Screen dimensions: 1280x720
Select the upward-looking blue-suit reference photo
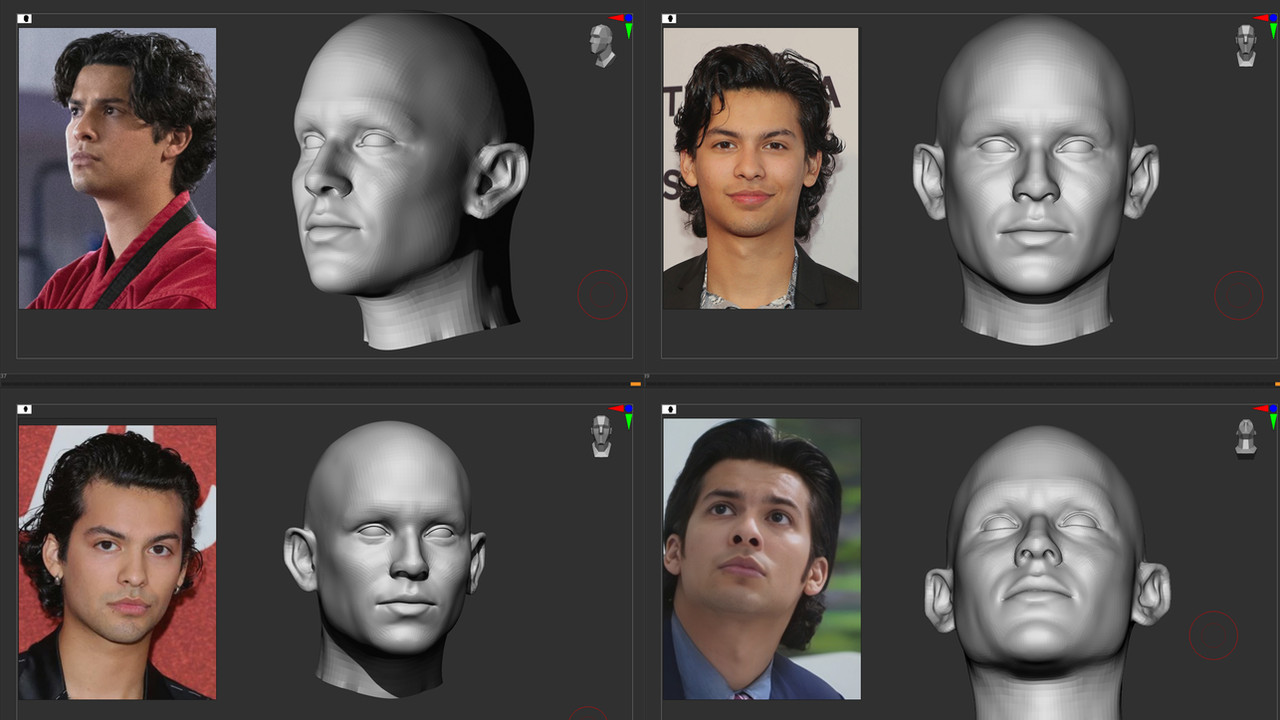click(x=761, y=559)
